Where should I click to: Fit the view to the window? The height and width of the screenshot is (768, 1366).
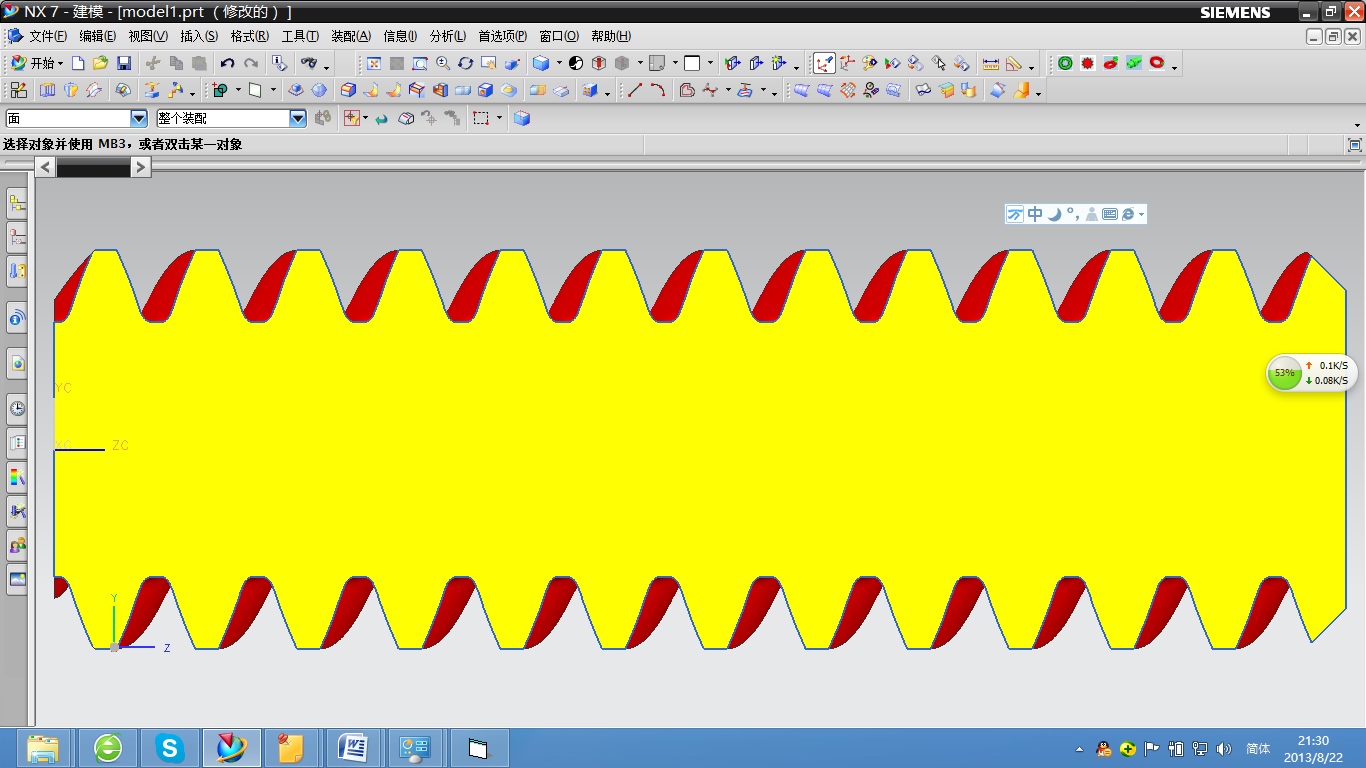(x=374, y=63)
